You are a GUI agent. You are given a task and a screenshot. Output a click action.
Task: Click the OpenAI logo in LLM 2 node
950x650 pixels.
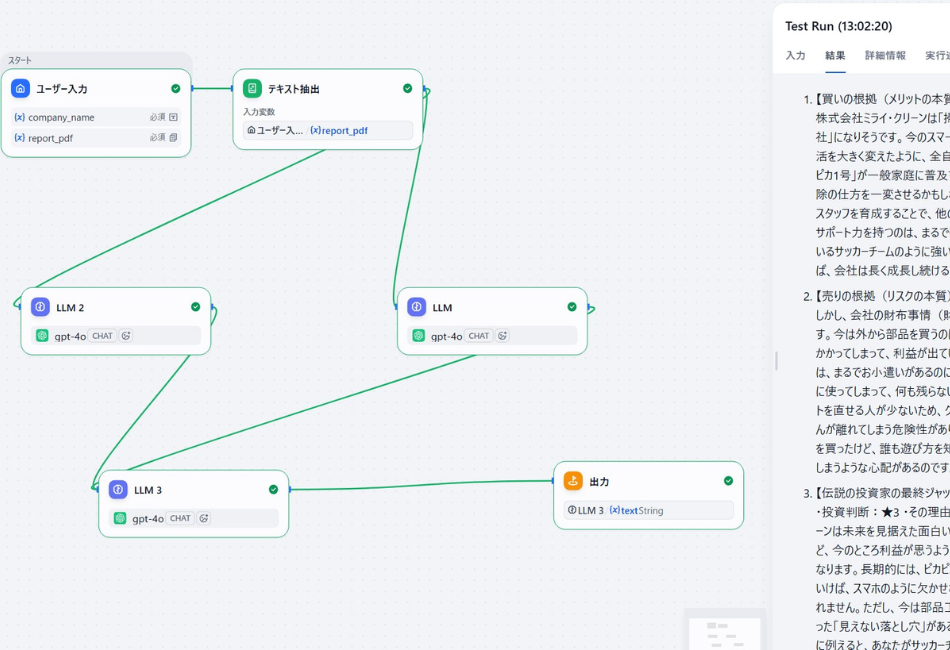tap(42, 336)
